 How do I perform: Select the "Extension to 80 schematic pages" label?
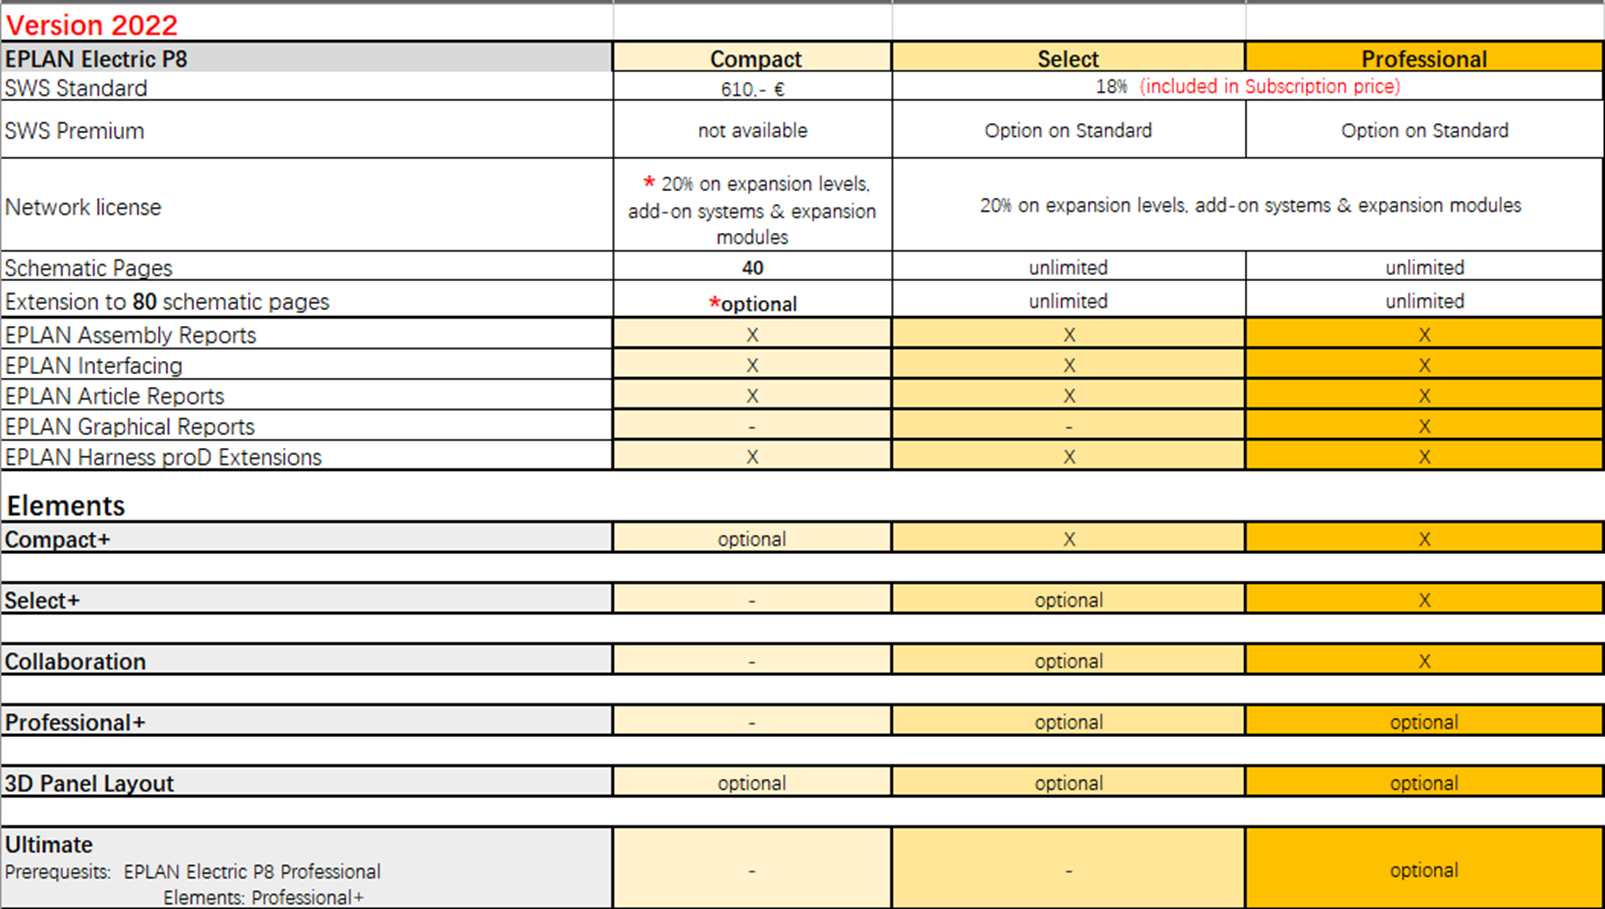(x=167, y=302)
